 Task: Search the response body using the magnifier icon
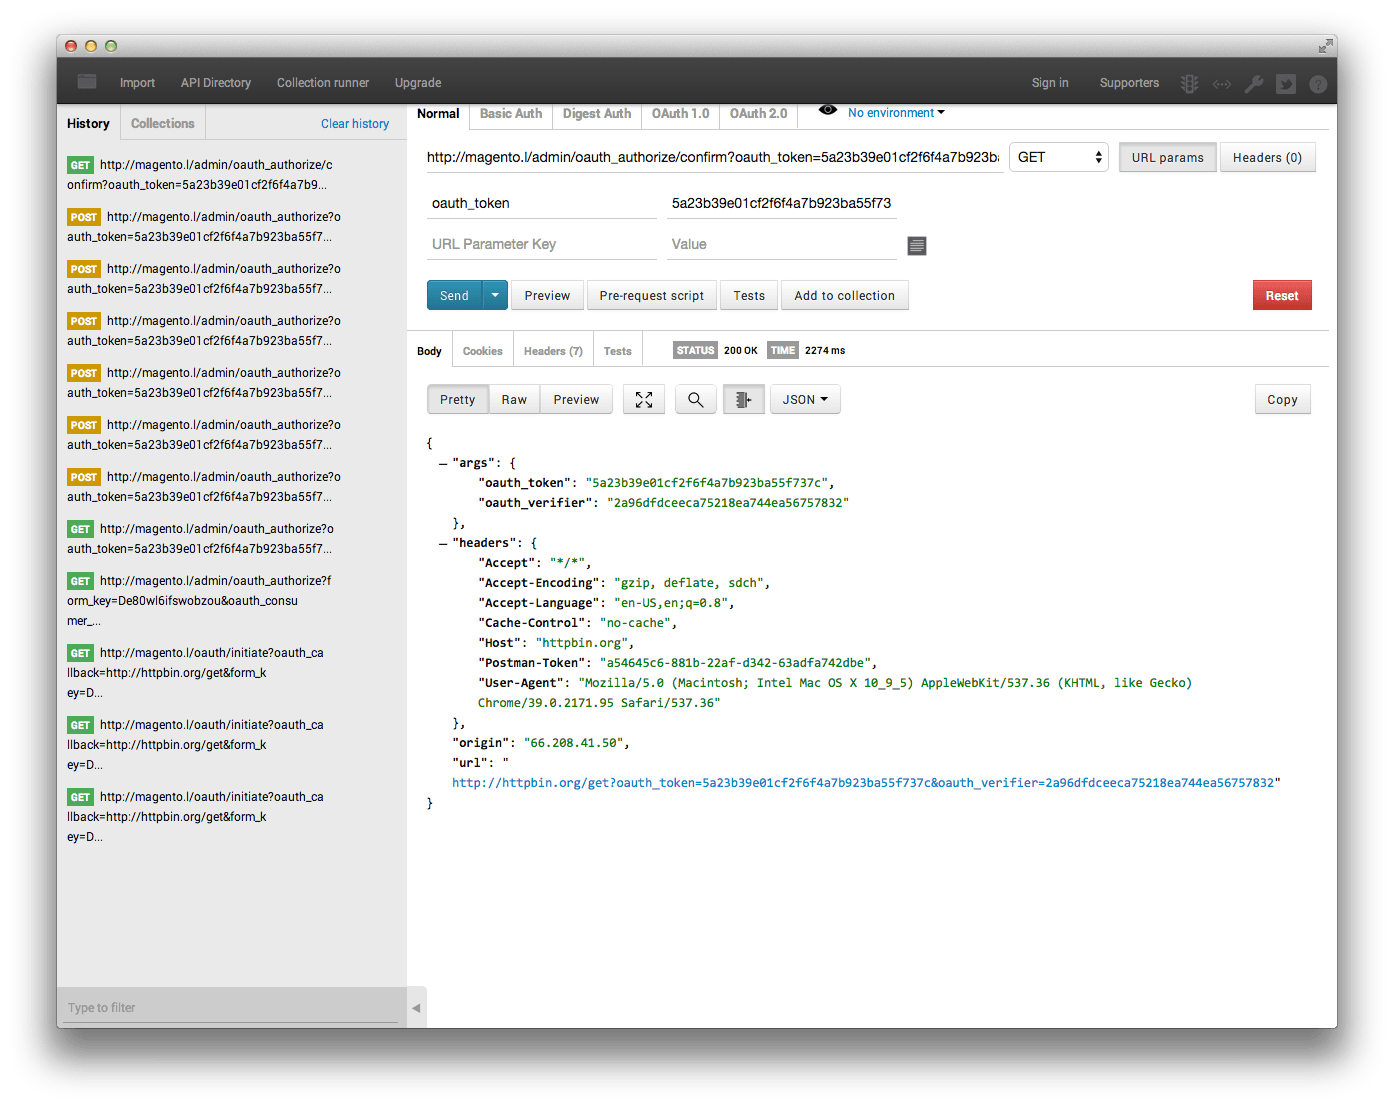pyautogui.click(x=695, y=399)
